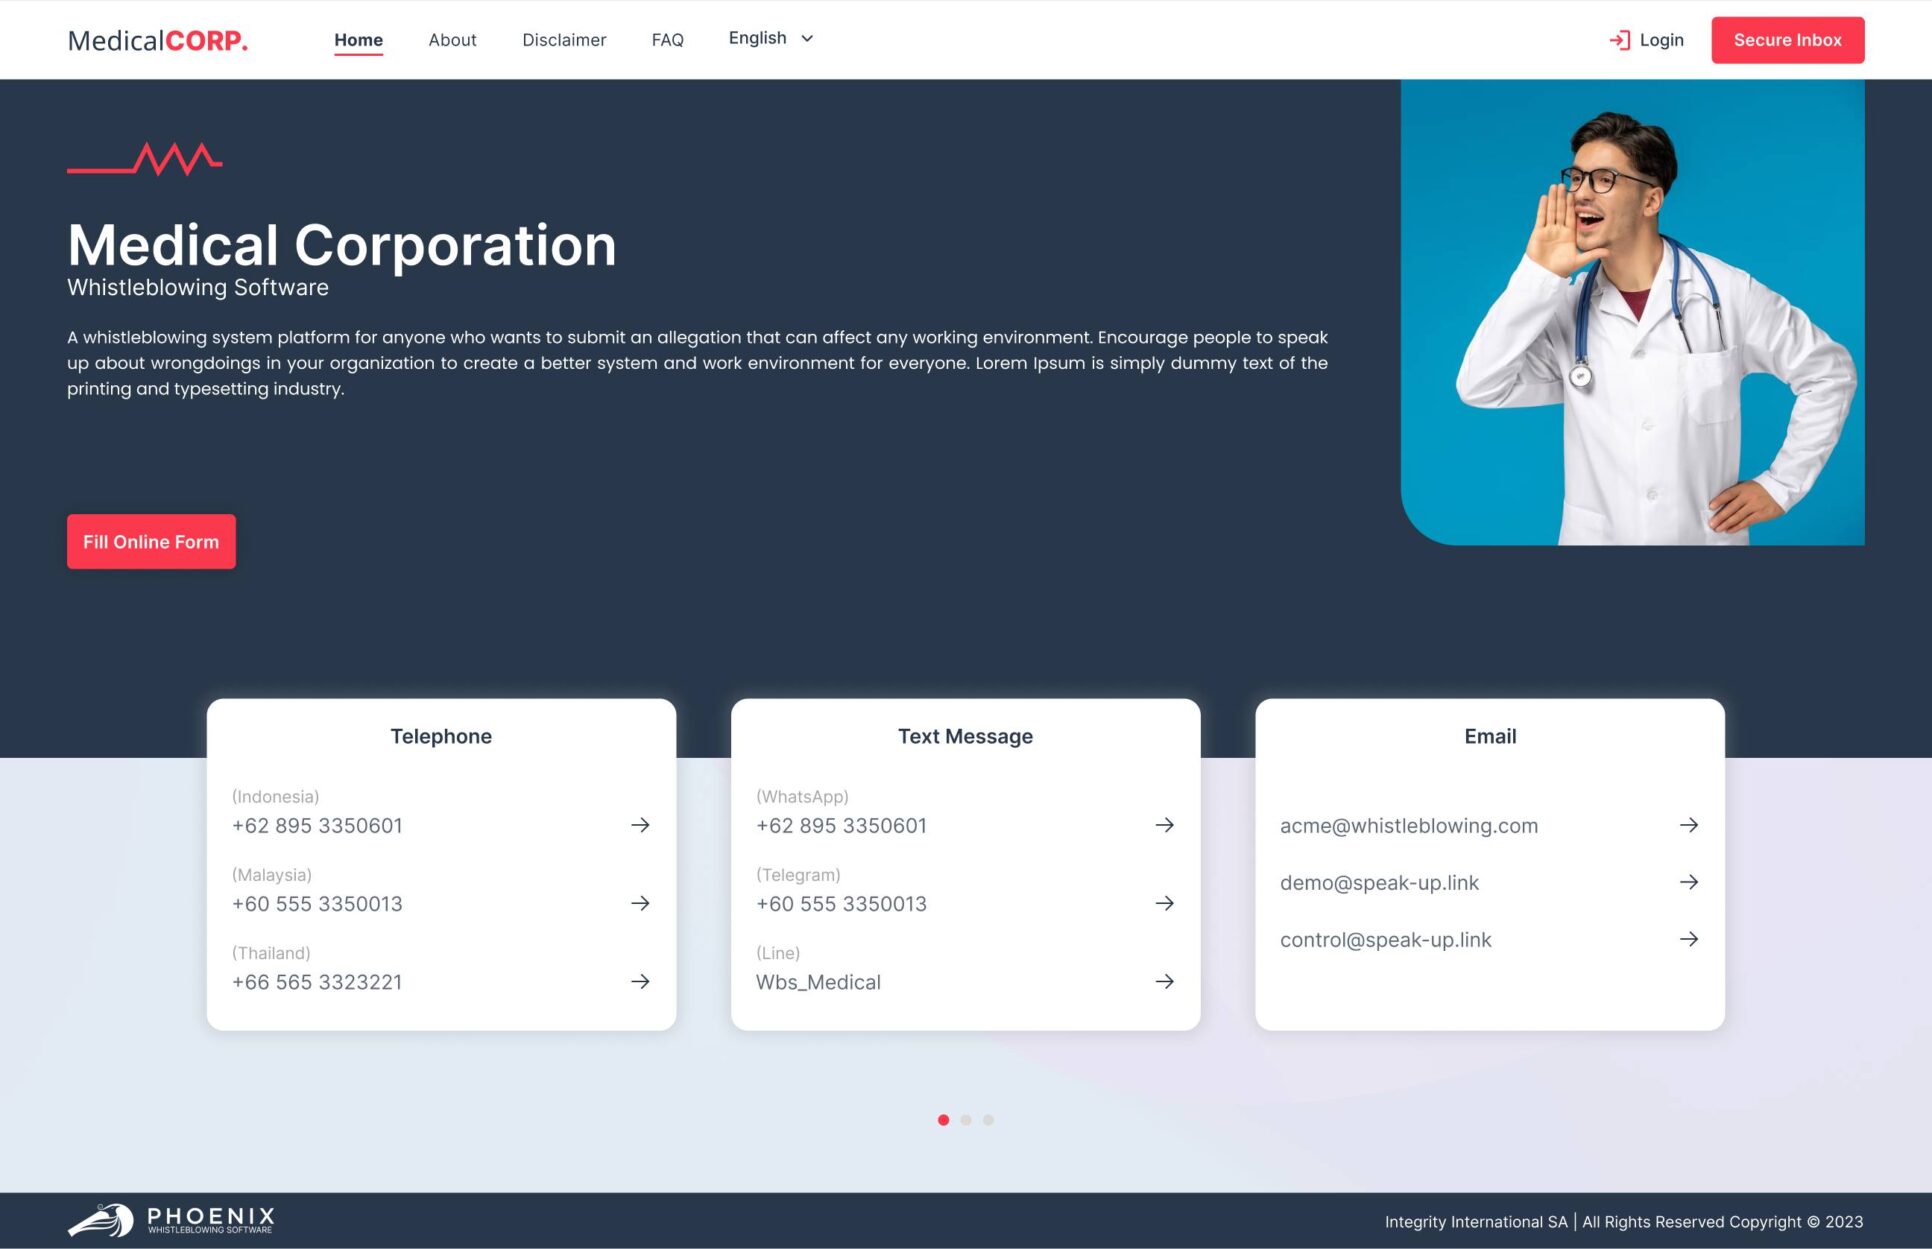The image size is (1932, 1249).
Task: Click Line ID Wbs_Medical
Action: pos(818,982)
